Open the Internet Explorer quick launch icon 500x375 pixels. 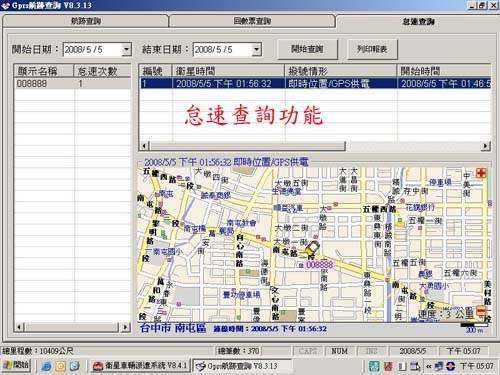point(46,366)
